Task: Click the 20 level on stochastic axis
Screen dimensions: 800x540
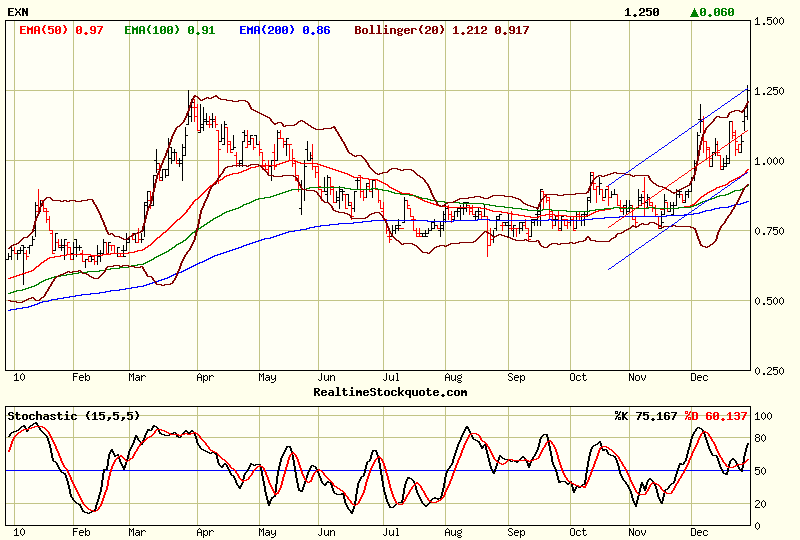Action: tap(762, 504)
